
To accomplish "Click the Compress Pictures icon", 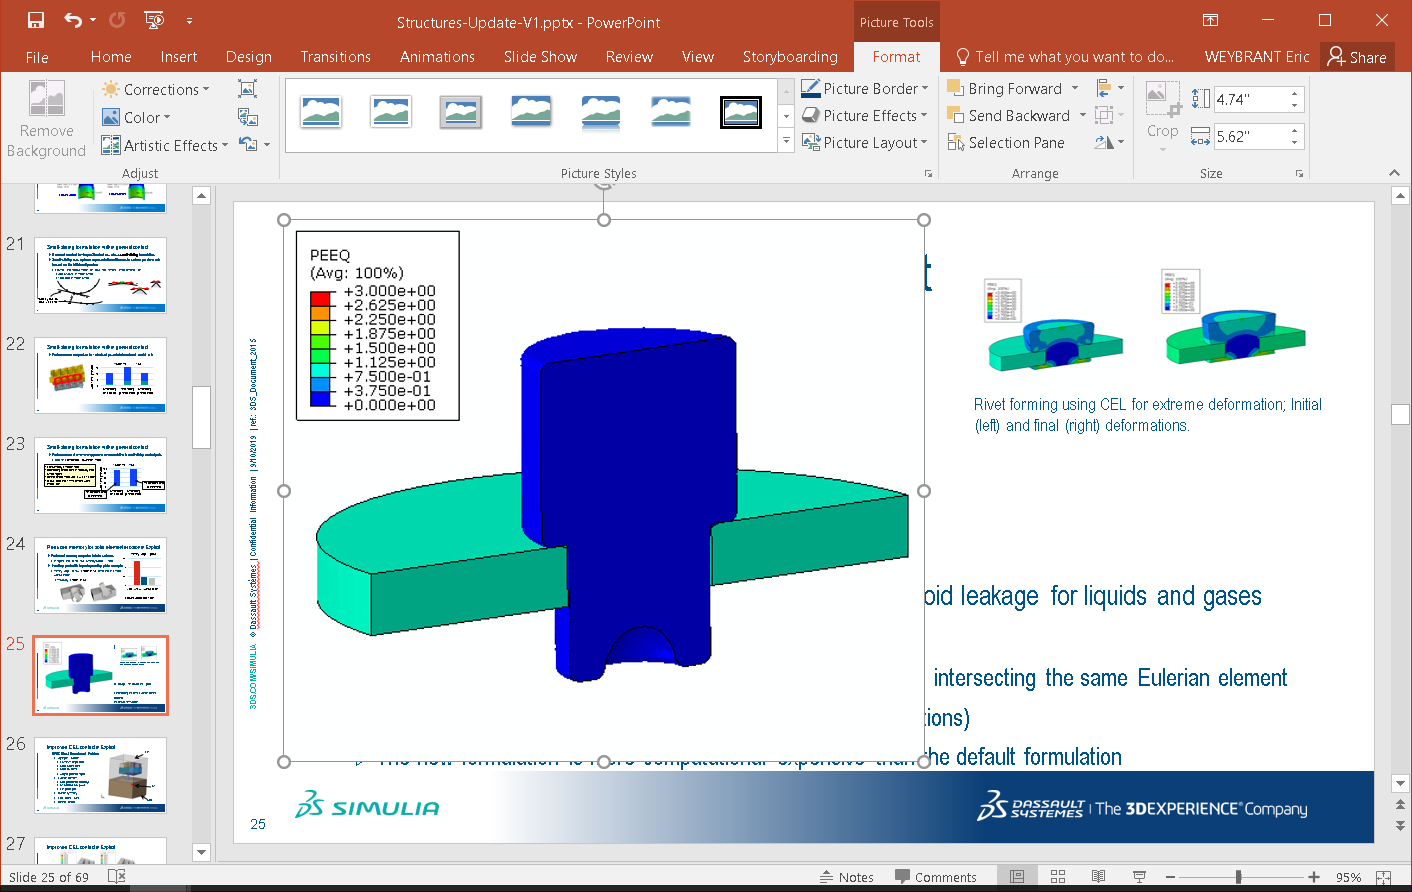I will (x=247, y=89).
